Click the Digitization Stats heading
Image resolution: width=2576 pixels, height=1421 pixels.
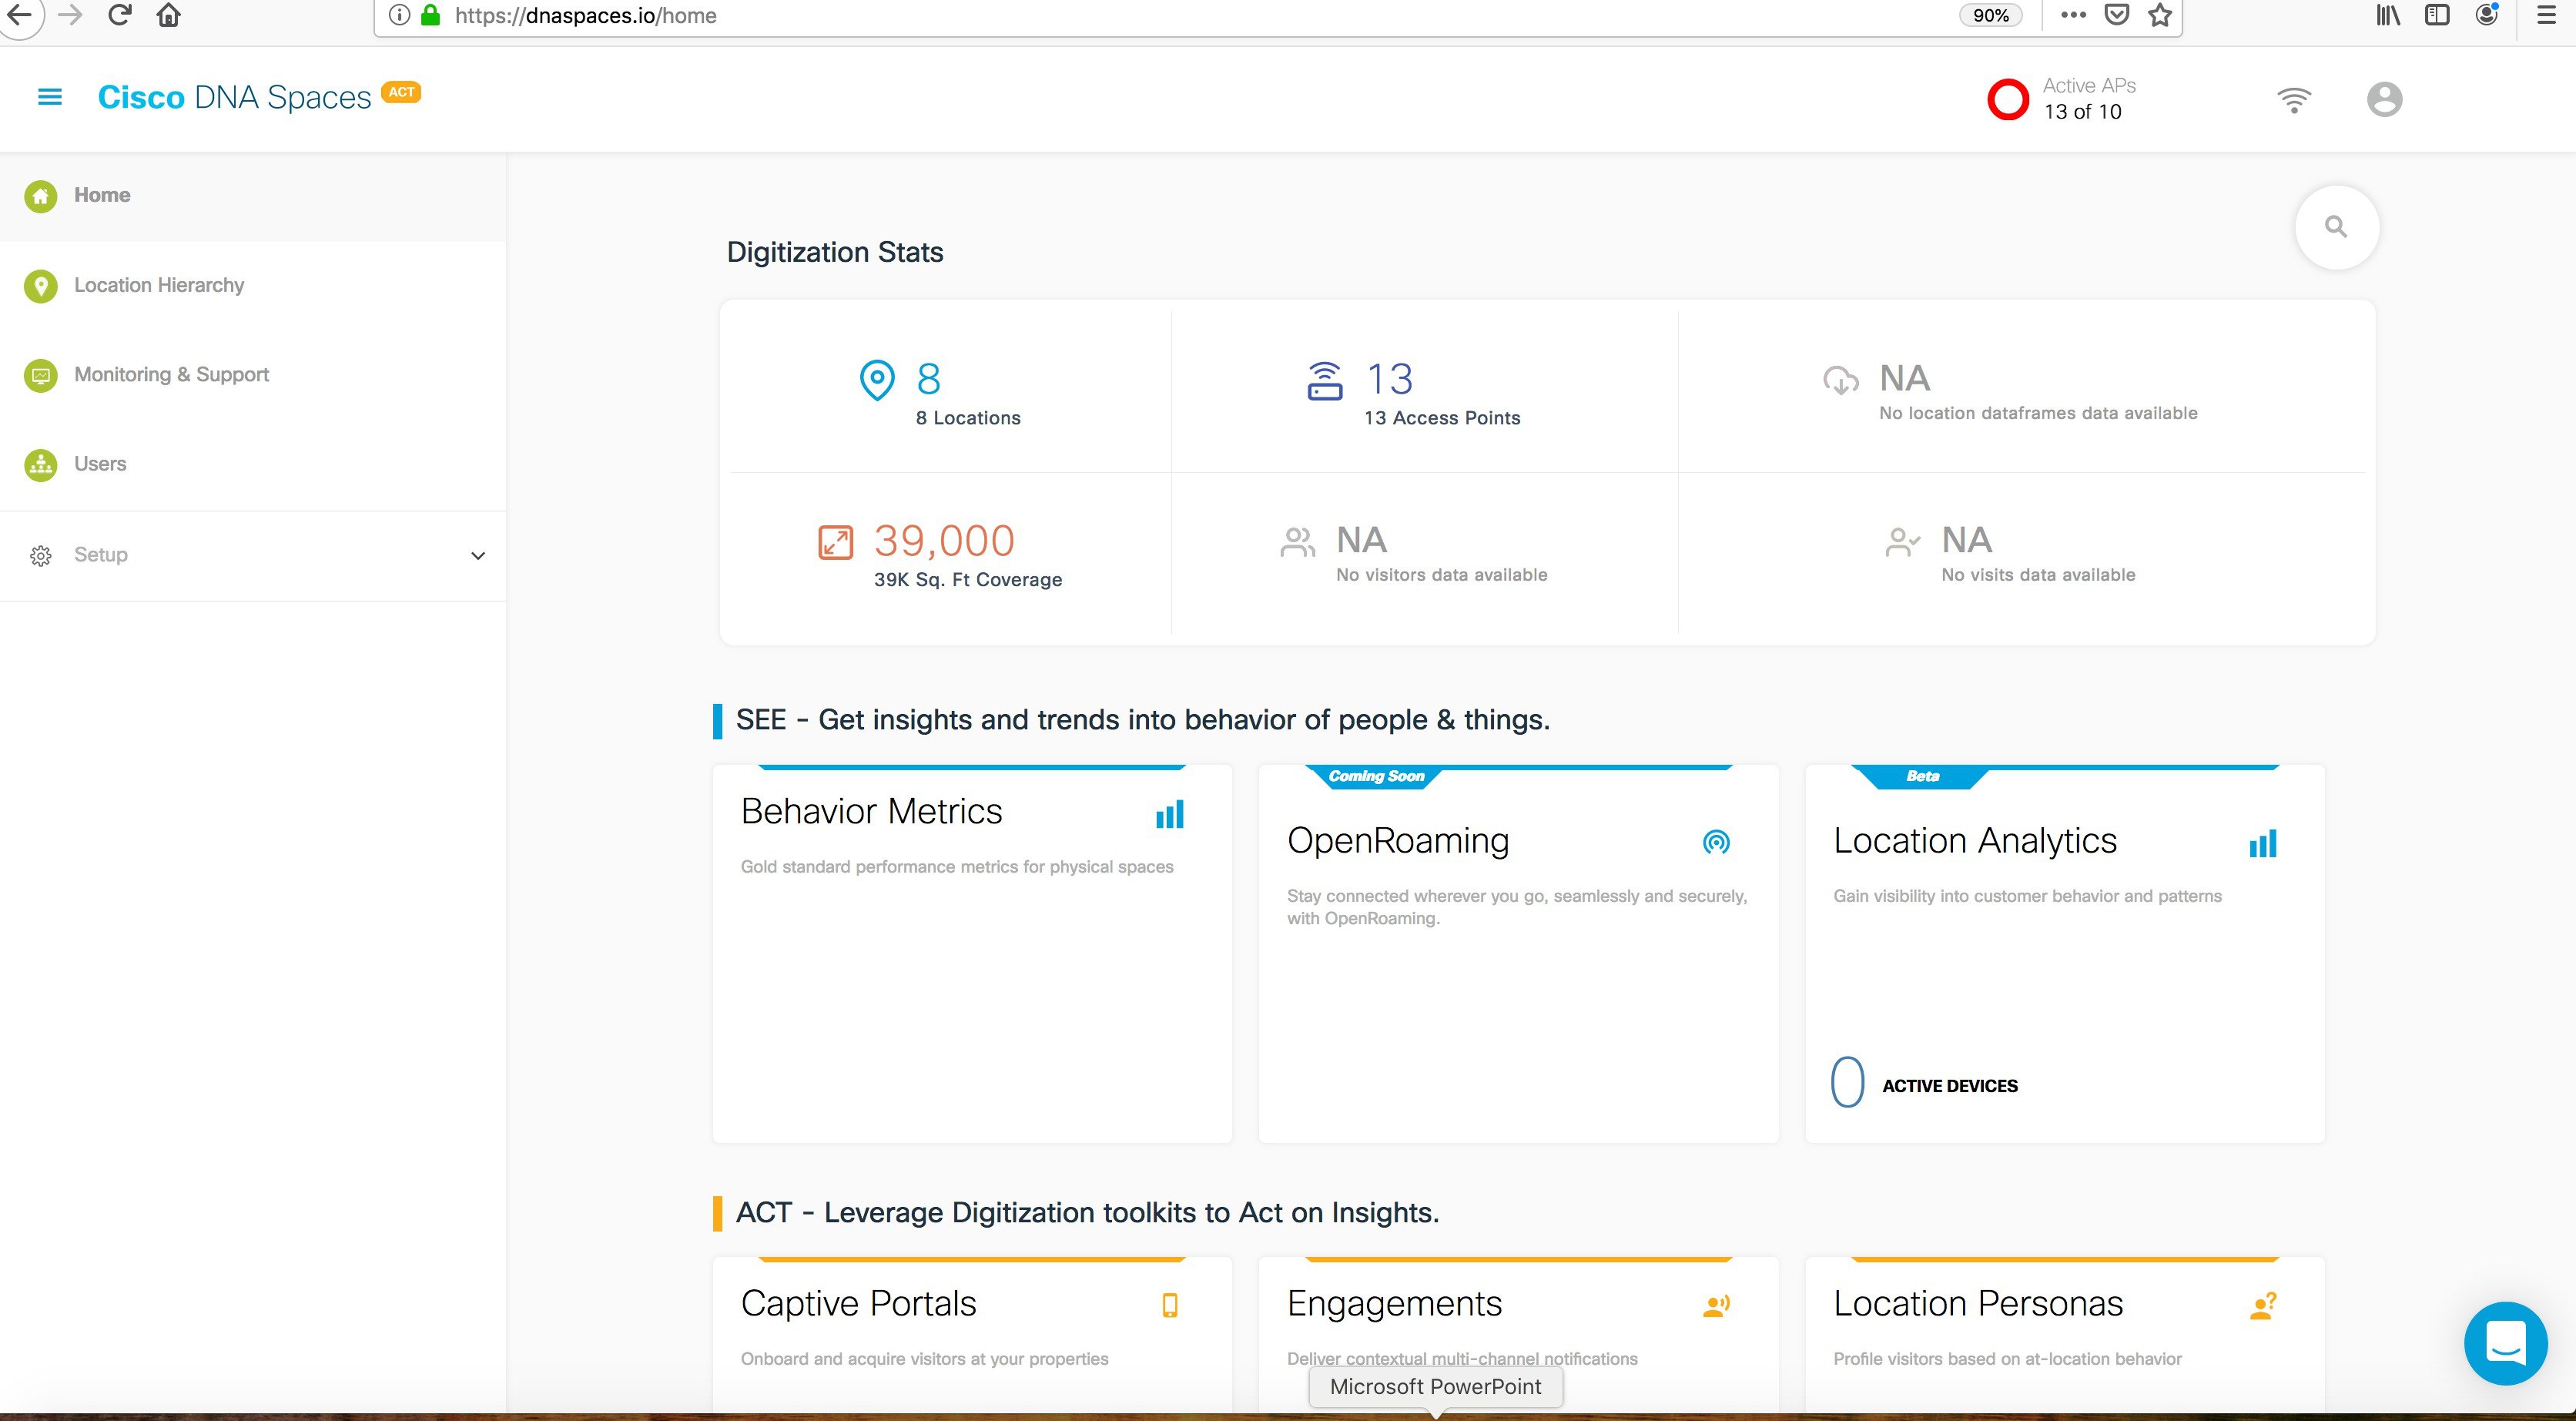[x=835, y=252]
